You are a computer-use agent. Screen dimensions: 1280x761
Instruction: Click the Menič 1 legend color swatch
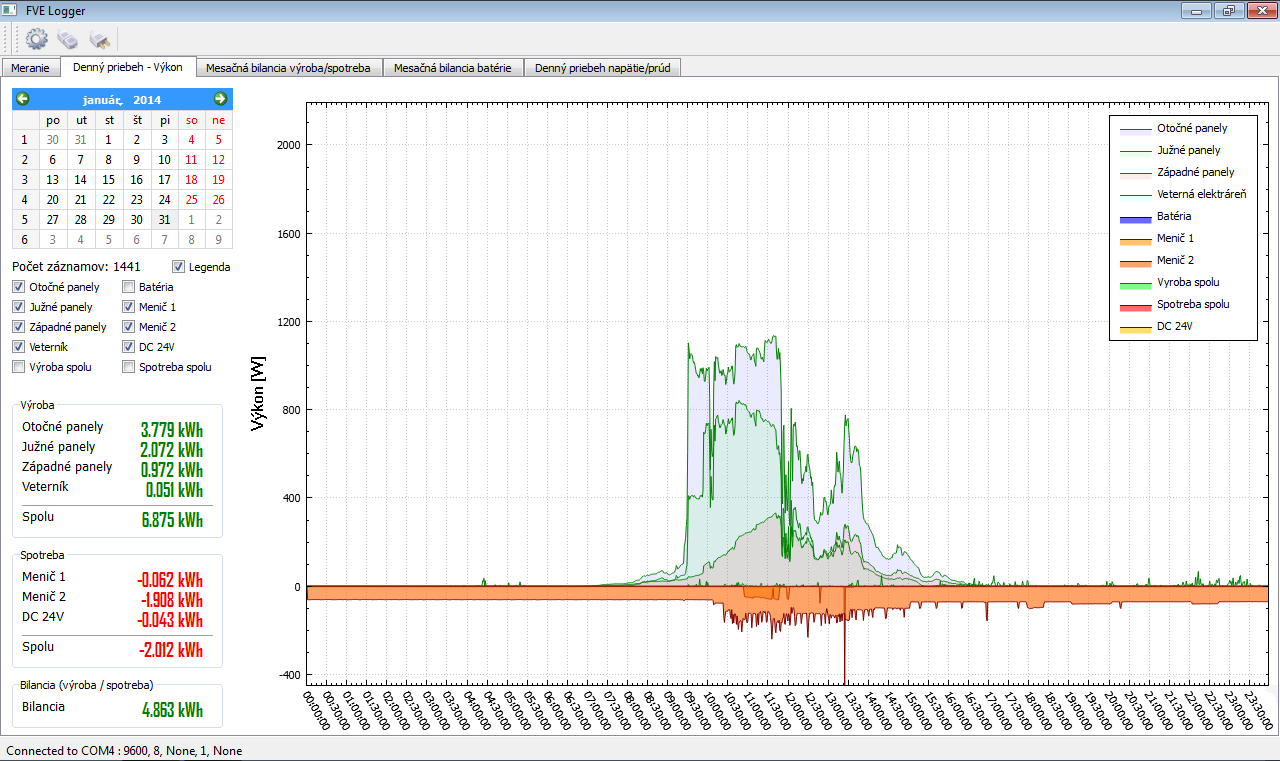point(1134,240)
